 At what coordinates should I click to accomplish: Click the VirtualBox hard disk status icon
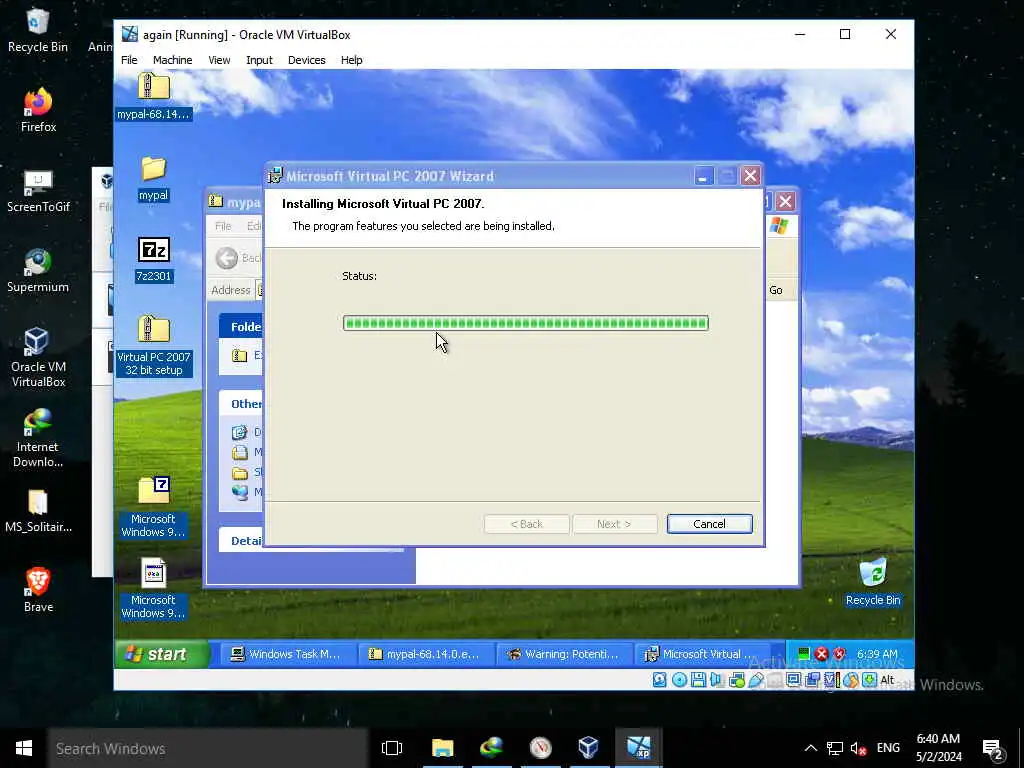click(660, 680)
